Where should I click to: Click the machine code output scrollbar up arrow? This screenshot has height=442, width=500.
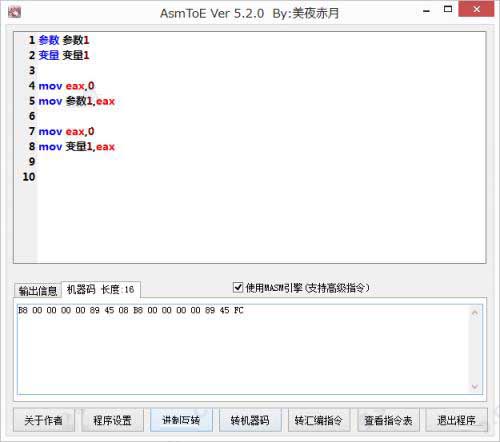click(x=475, y=312)
